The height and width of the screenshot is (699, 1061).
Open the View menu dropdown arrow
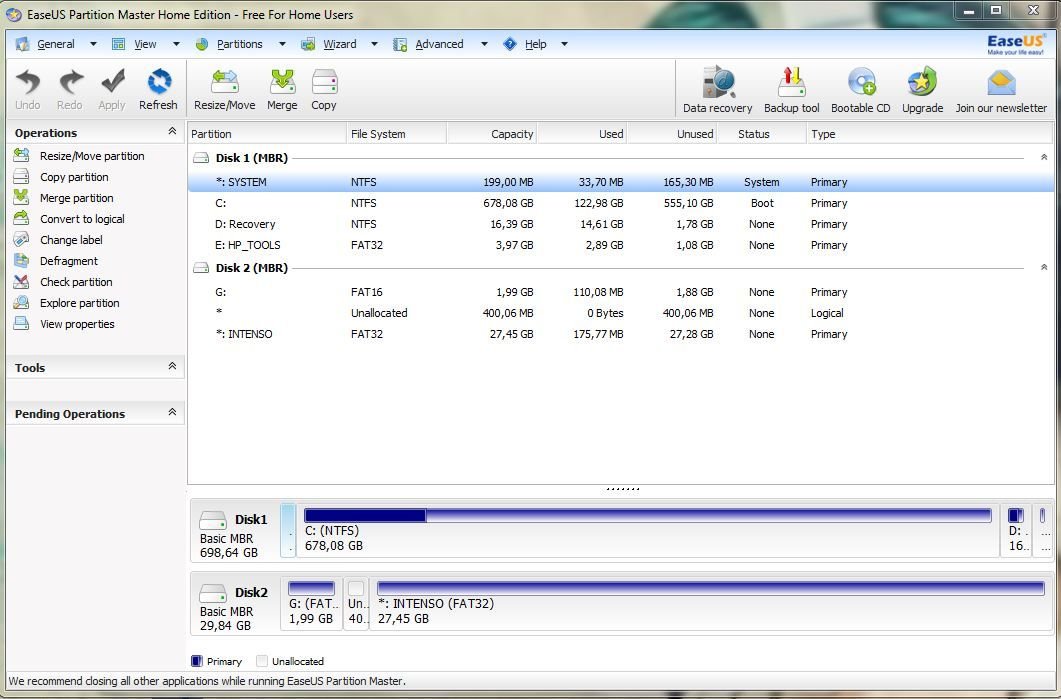click(x=176, y=44)
